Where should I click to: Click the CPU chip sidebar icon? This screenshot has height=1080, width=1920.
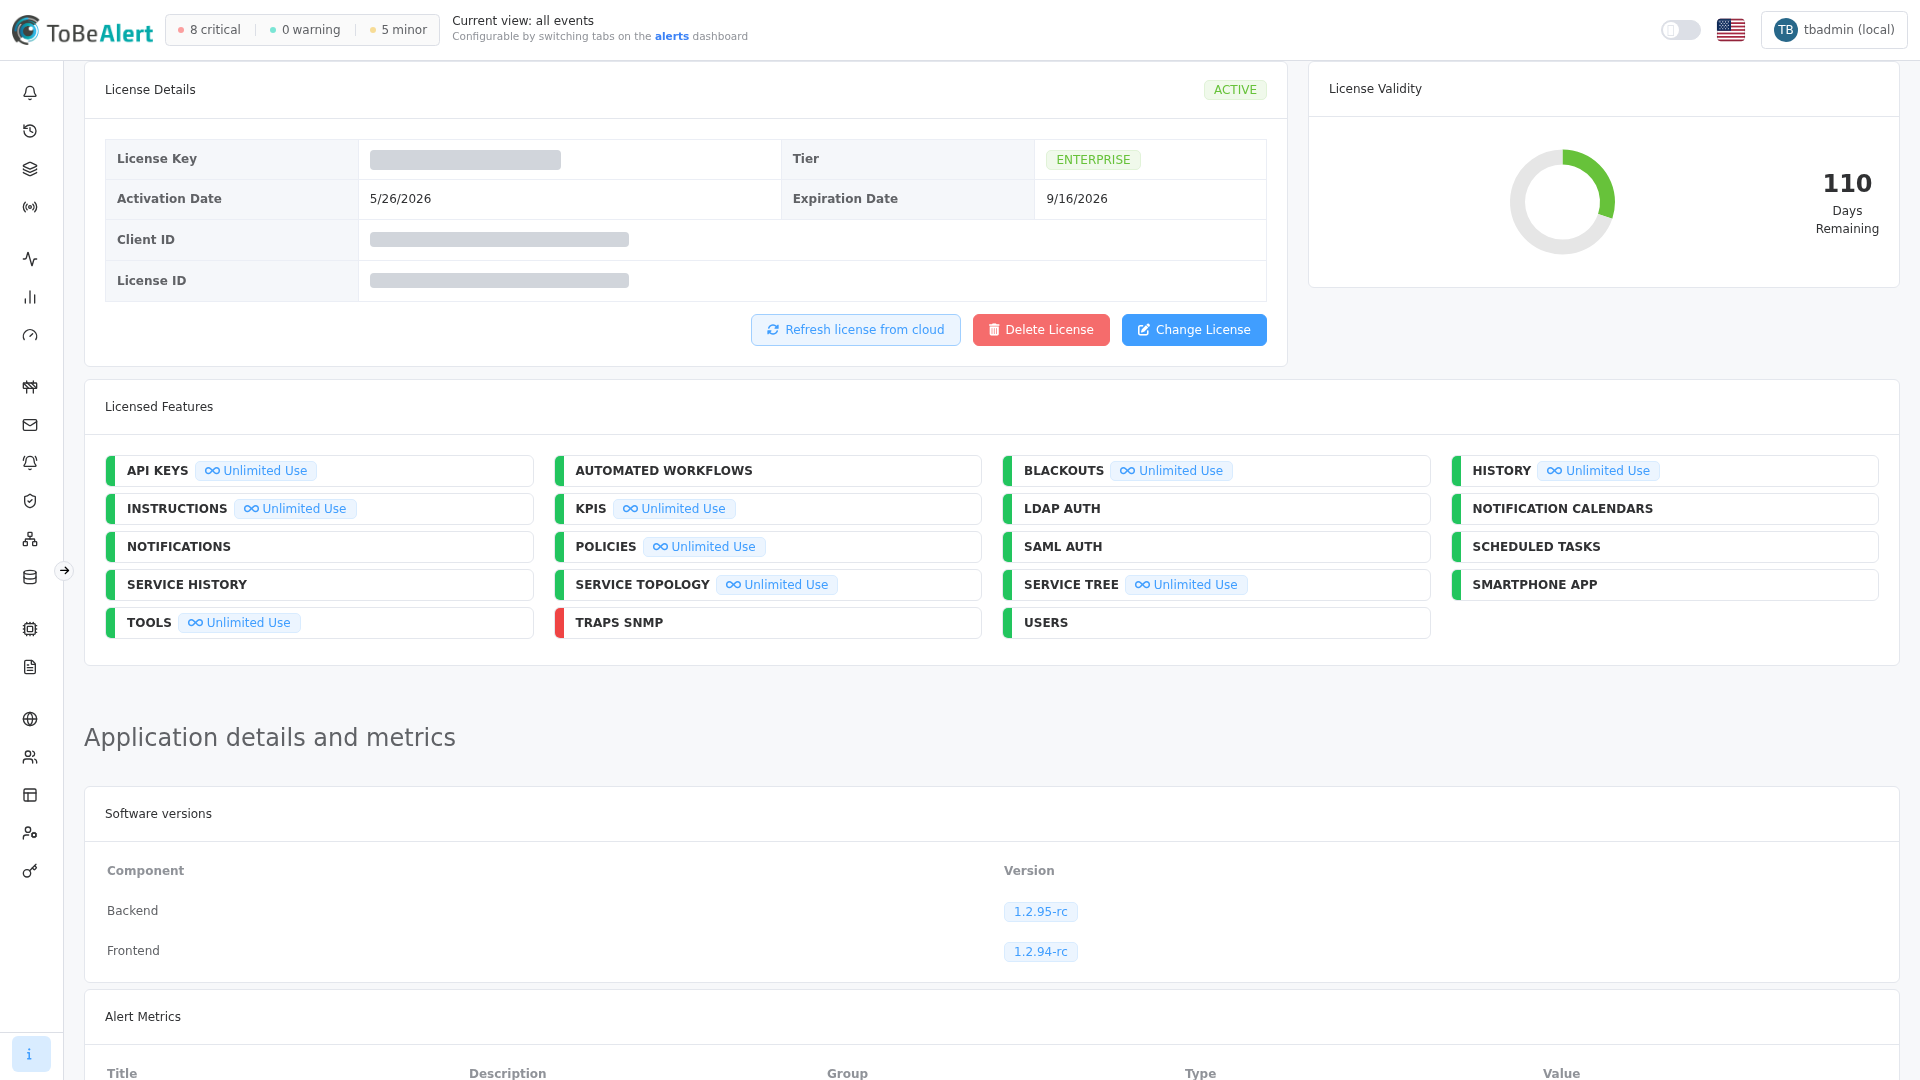(x=30, y=629)
